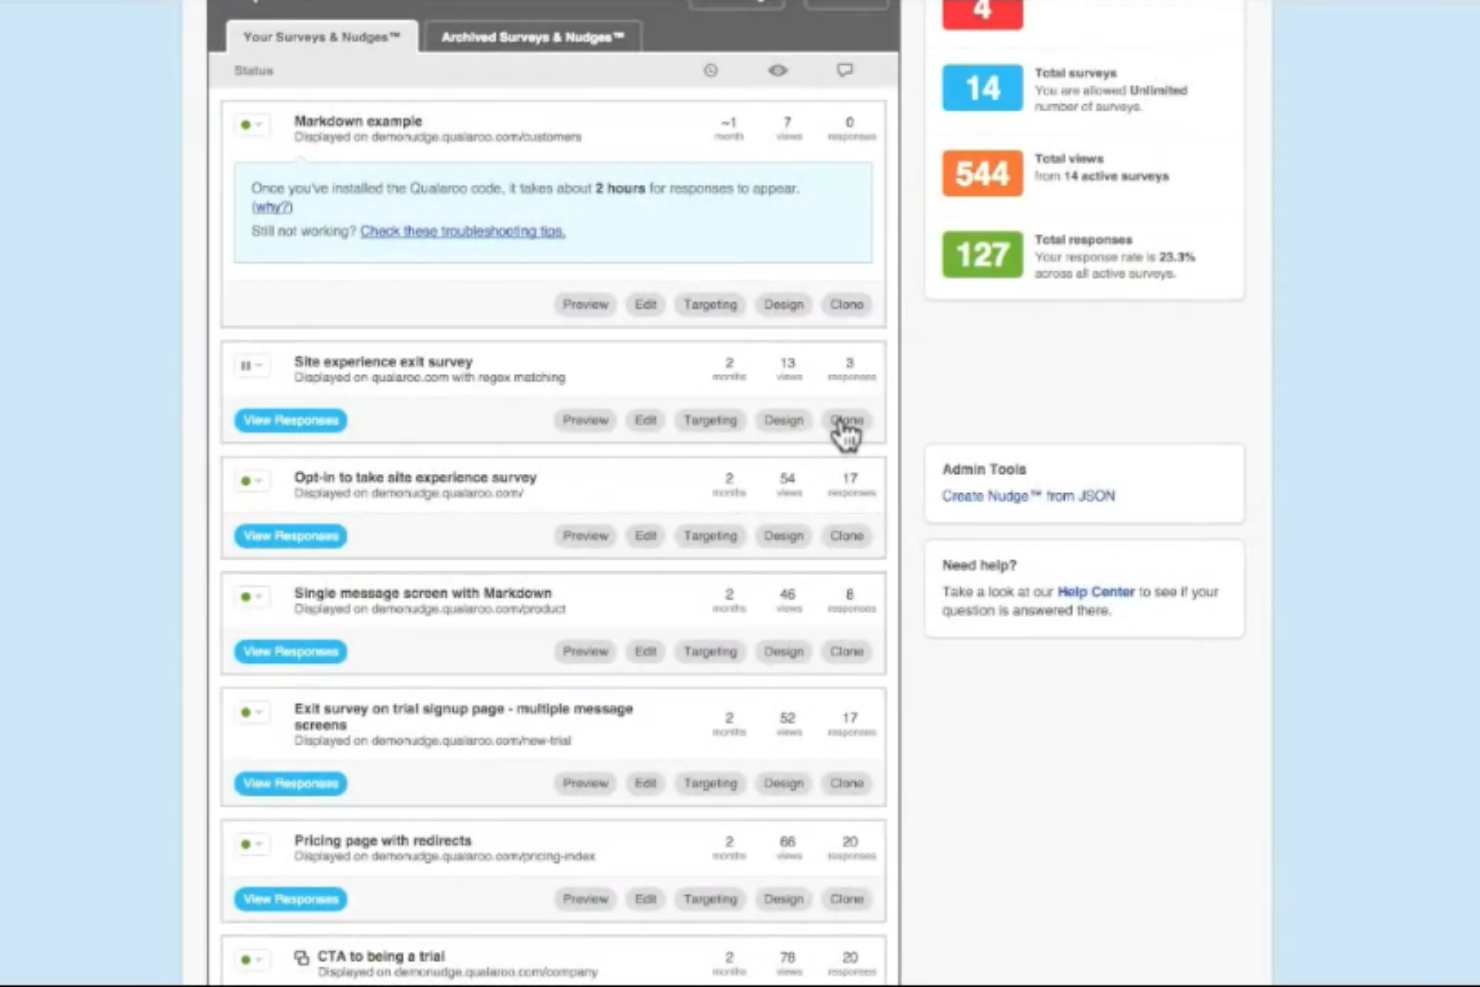Click the blue 14 total surveys badge
The width and height of the screenshot is (1480, 987).
click(982, 87)
